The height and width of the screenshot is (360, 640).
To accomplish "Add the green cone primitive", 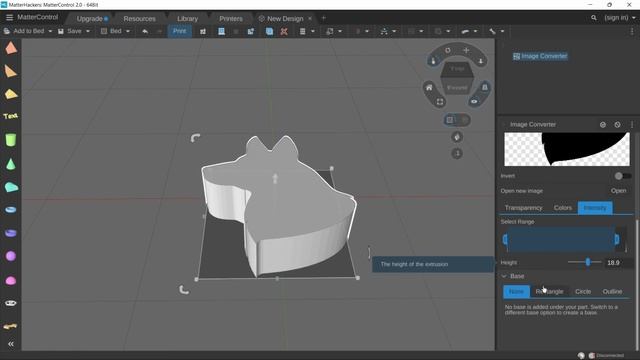I will point(11,164).
